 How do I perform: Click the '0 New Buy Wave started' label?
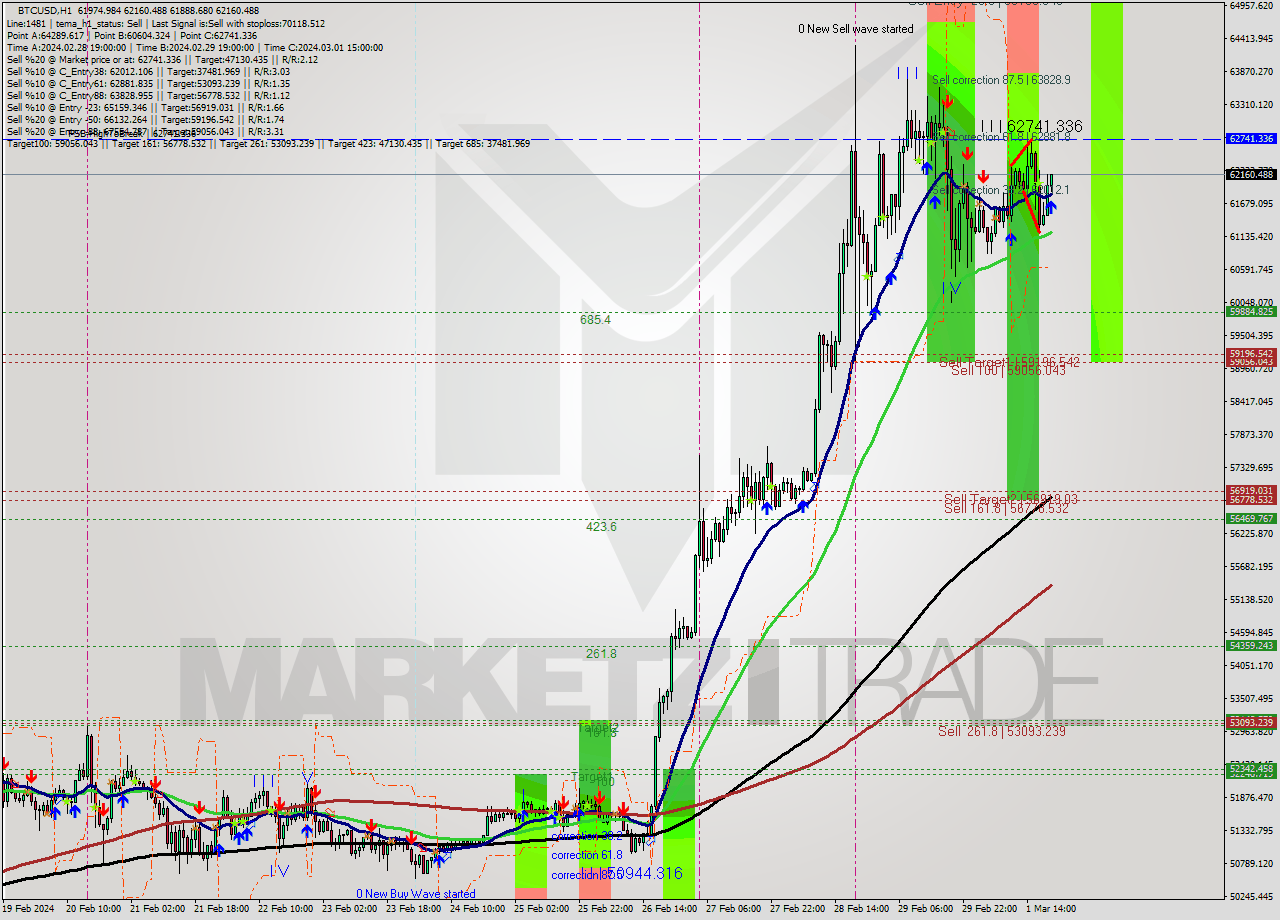point(416,894)
